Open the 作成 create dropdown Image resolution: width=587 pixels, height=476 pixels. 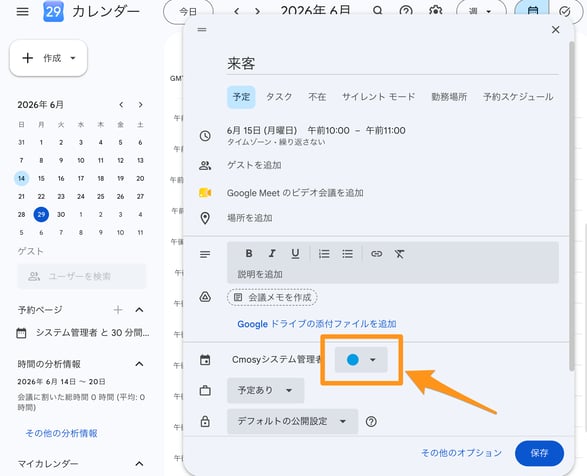(48, 58)
